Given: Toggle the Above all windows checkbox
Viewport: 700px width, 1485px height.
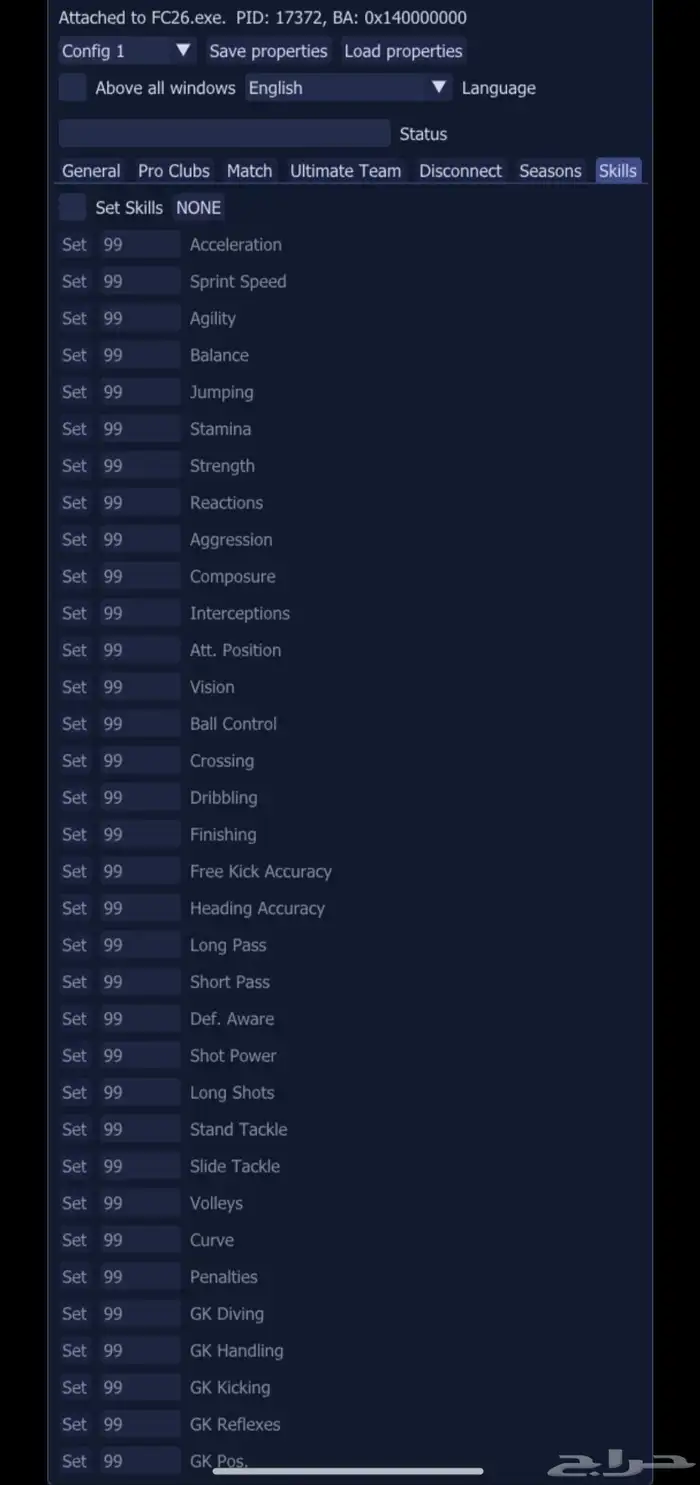Looking at the screenshot, I should (72, 88).
